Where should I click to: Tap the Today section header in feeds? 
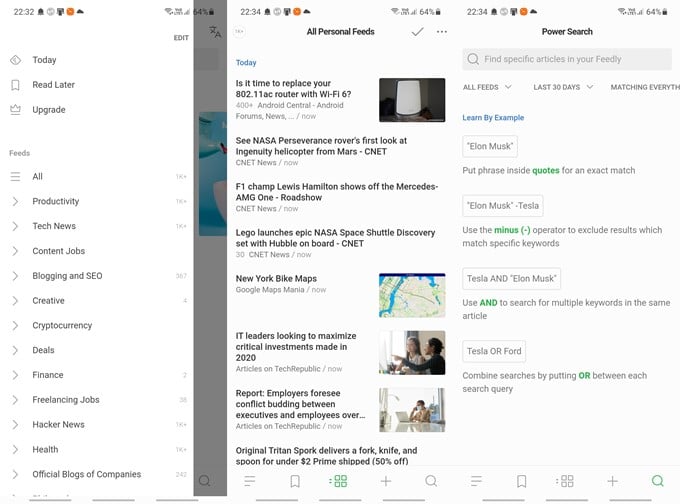pos(246,62)
